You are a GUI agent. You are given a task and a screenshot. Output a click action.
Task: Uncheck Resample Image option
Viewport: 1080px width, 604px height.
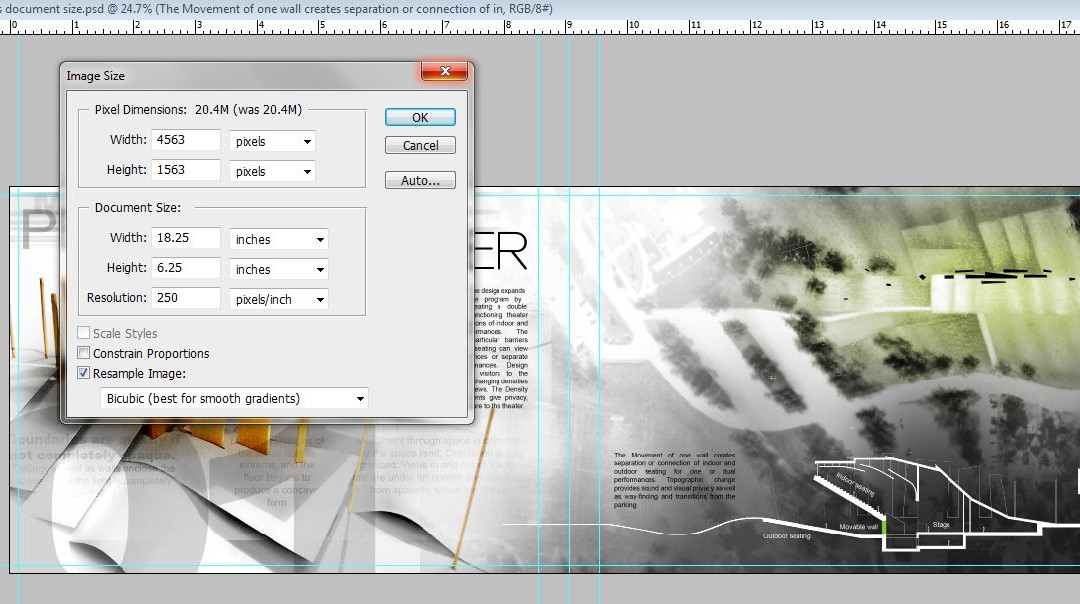[x=83, y=373]
